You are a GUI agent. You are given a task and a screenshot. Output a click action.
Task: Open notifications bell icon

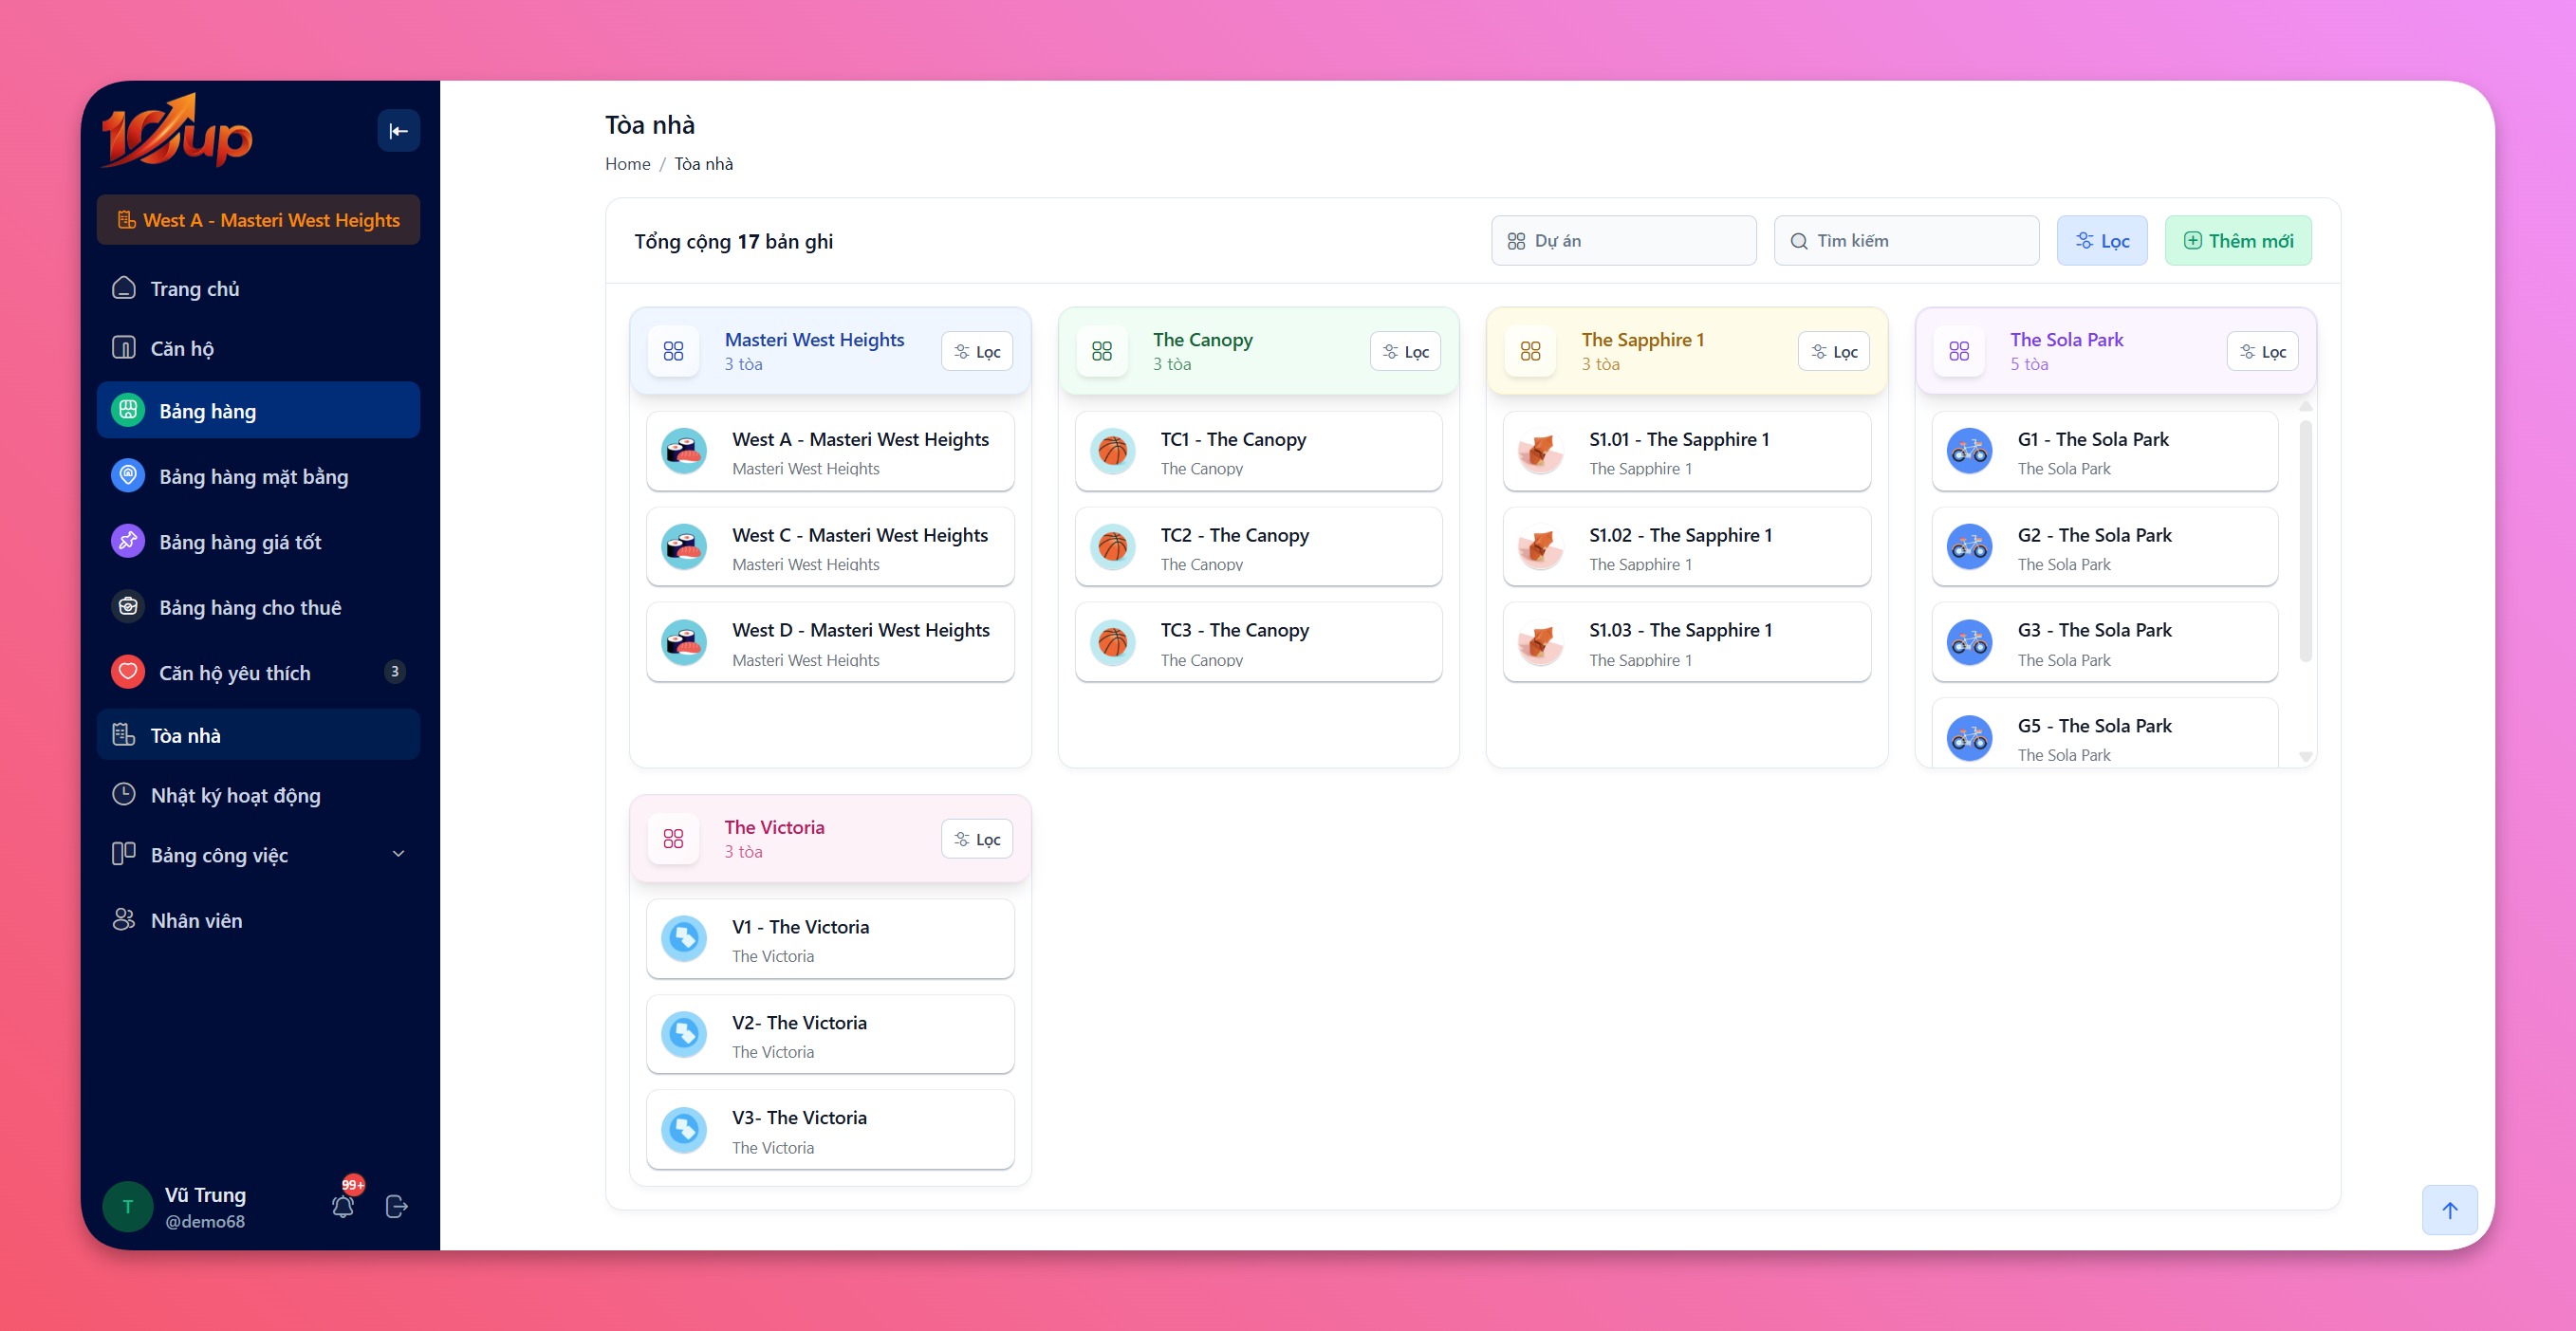tap(343, 1206)
